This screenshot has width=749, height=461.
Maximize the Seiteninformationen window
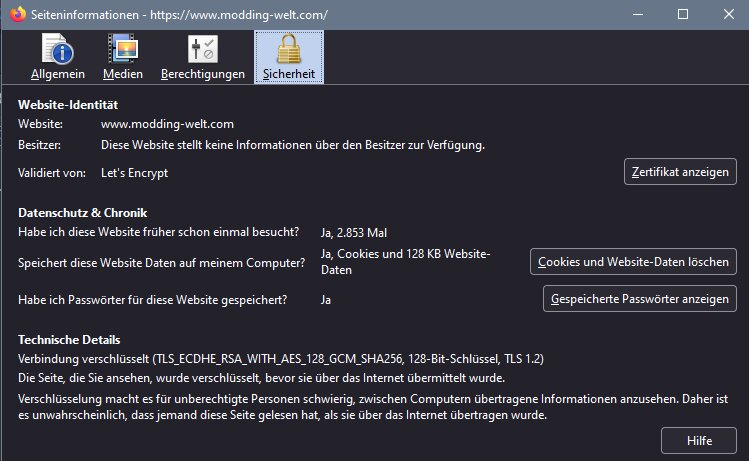pyautogui.click(x=683, y=15)
